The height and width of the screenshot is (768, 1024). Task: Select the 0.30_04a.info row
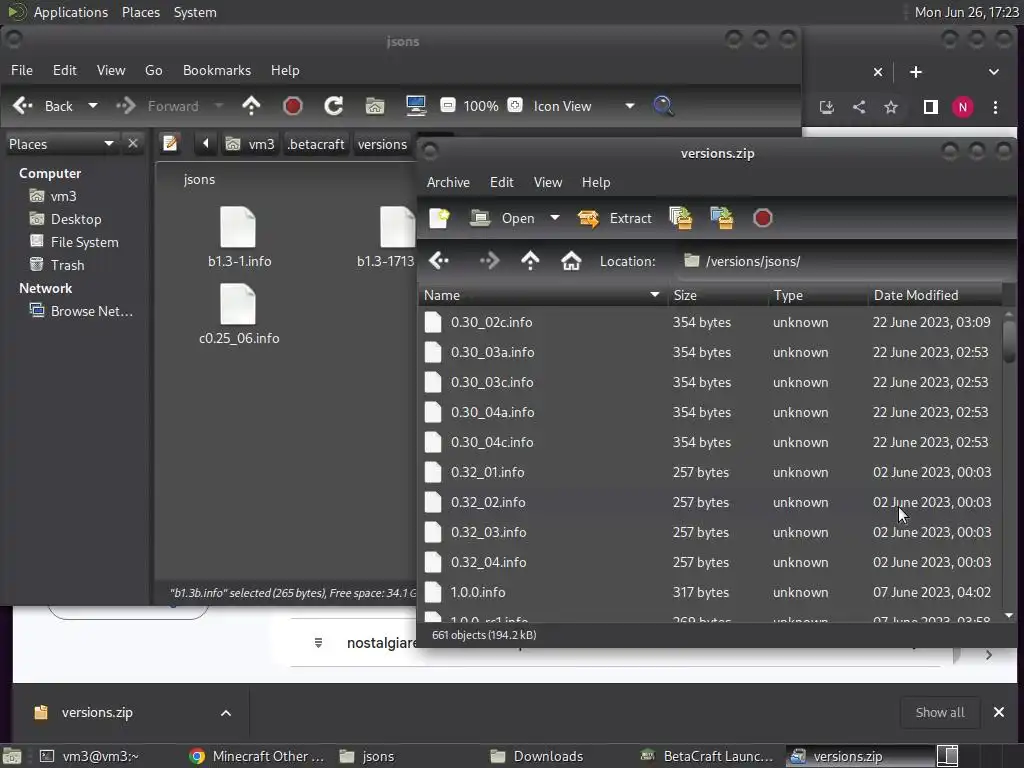tap(710, 412)
